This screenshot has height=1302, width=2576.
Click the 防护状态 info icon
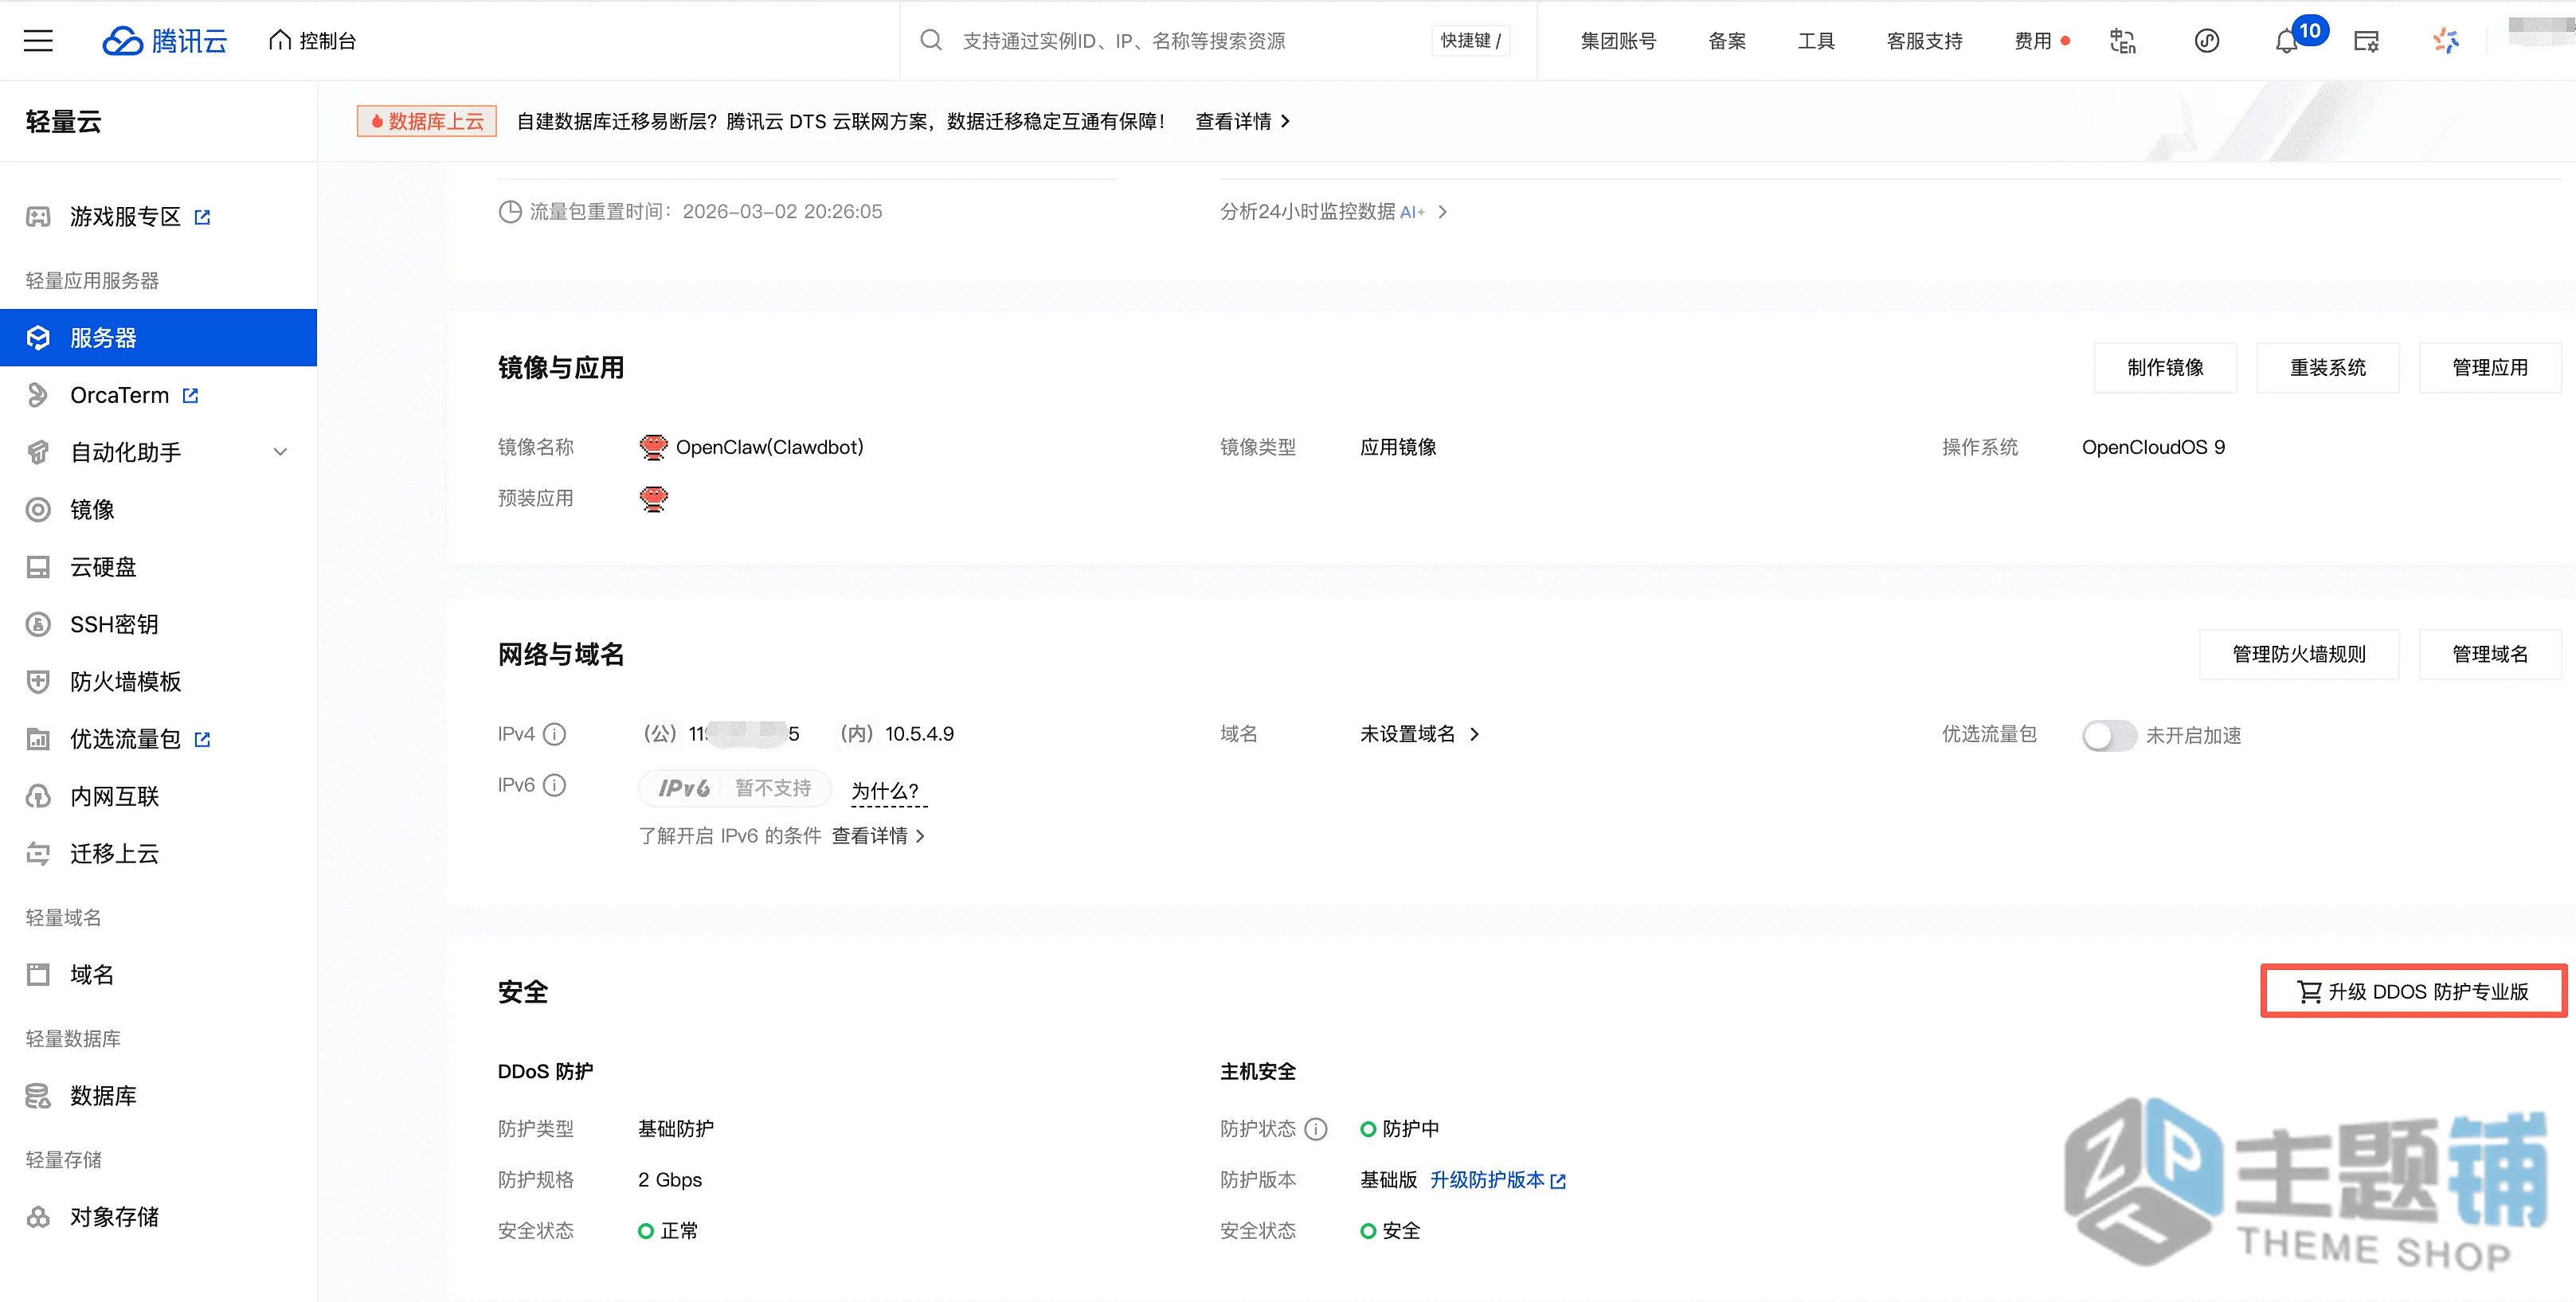point(1316,1129)
